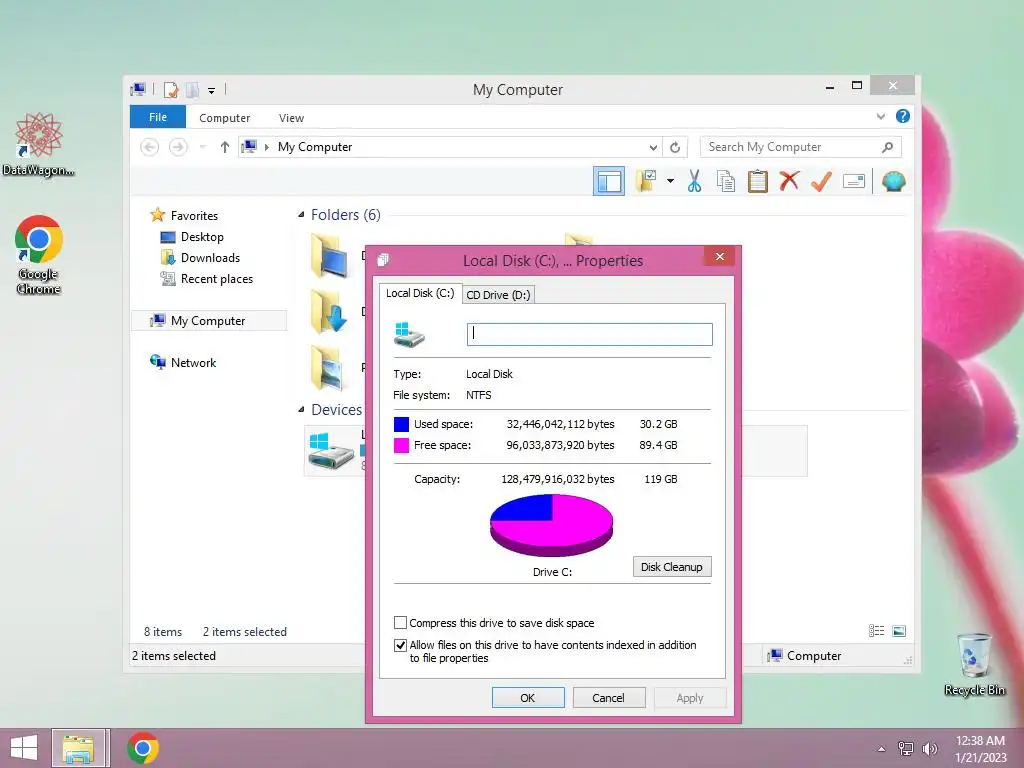The image size is (1024, 768).
Task: Collapse the Devices group
Action: 301,409
